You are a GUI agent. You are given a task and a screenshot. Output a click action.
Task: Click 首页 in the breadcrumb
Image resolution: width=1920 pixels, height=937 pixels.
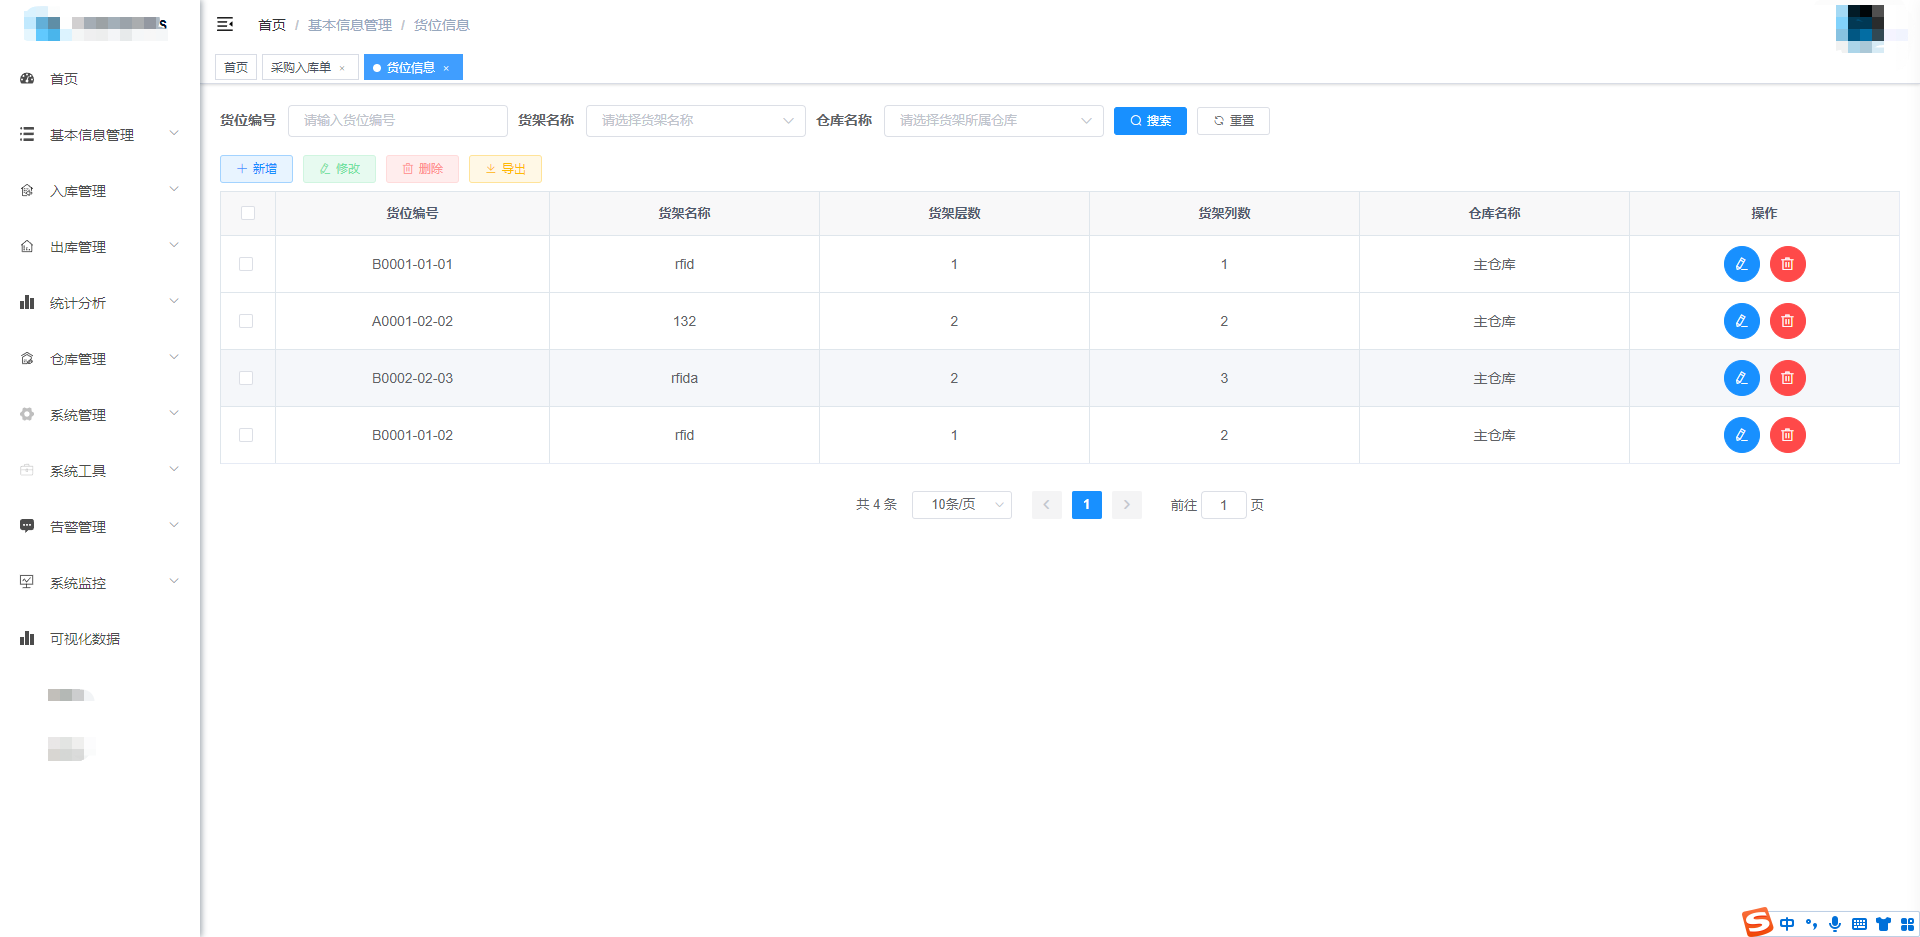coord(272,25)
